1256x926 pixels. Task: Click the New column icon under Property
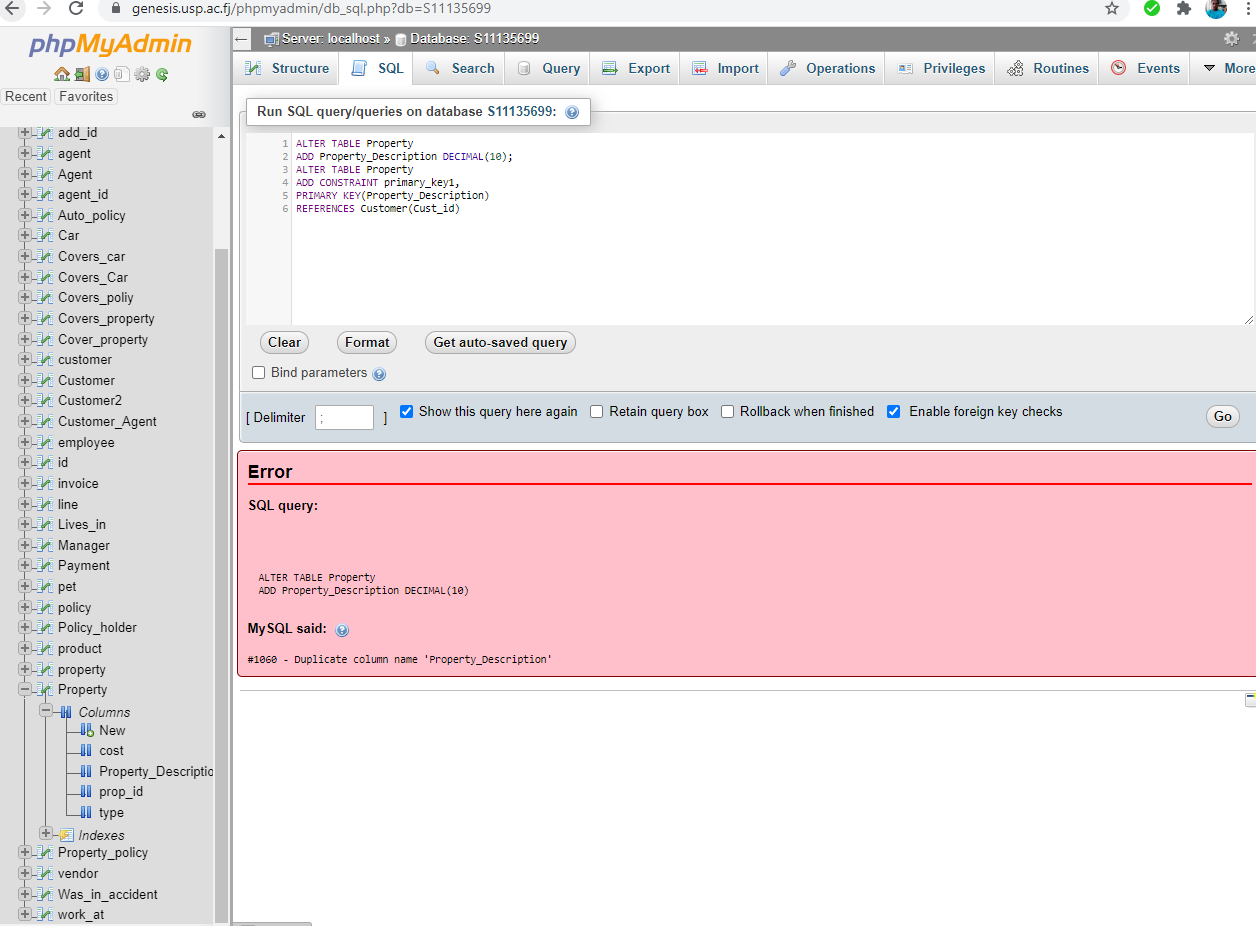click(86, 730)
